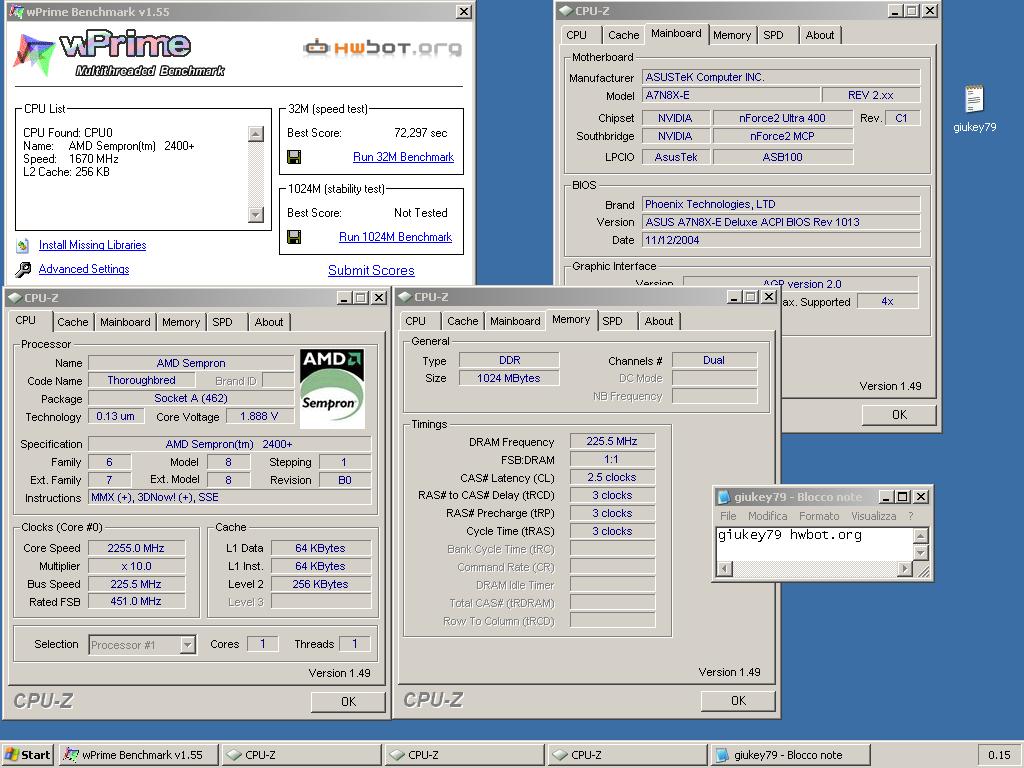Click the Southbridge nForce2 MCP field
The height and width of the screenshot is (768, 1024).
point(782,136)
